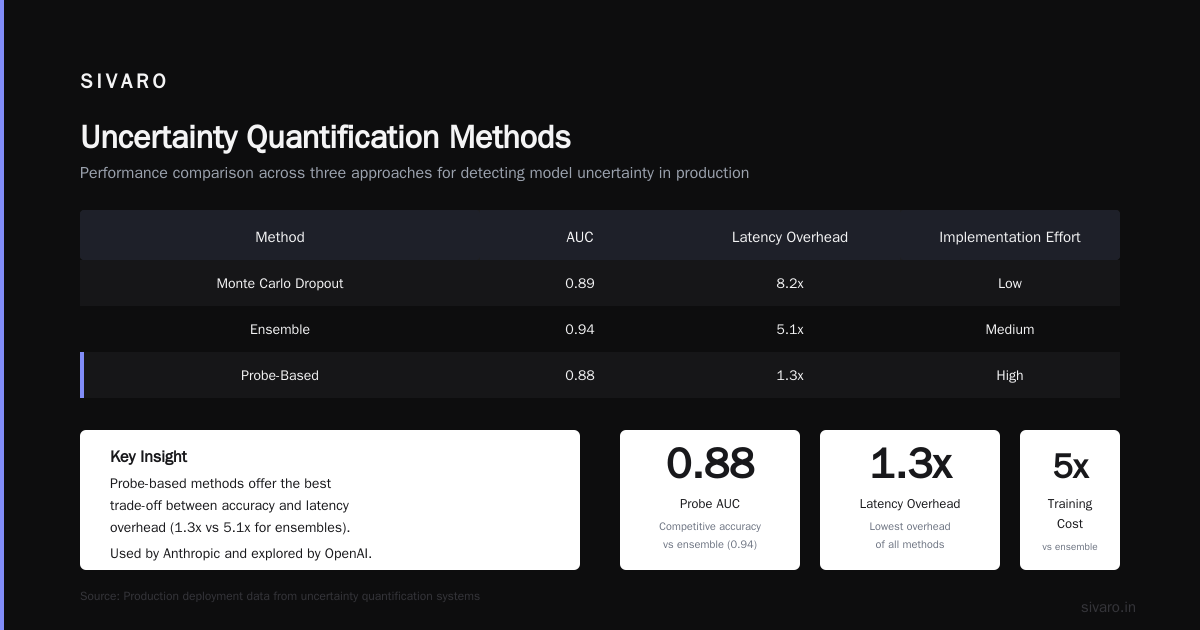Click the 'Lowest overhead of all methods' caption
Viewport: 1200px width, 630px height.
coord(910,535)
